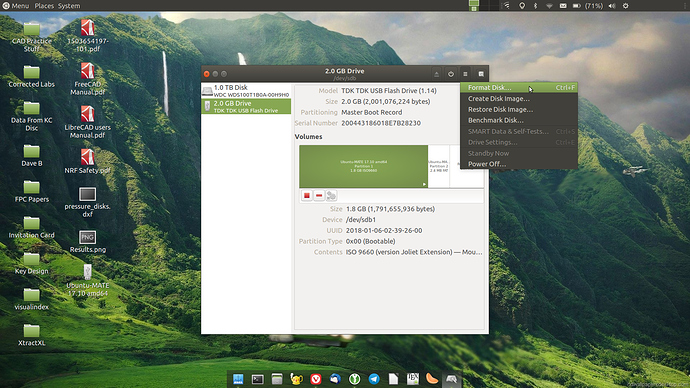Open the Vivaldi browser from the dock
This screenshot has height=388, width=690.
point(316,379)
